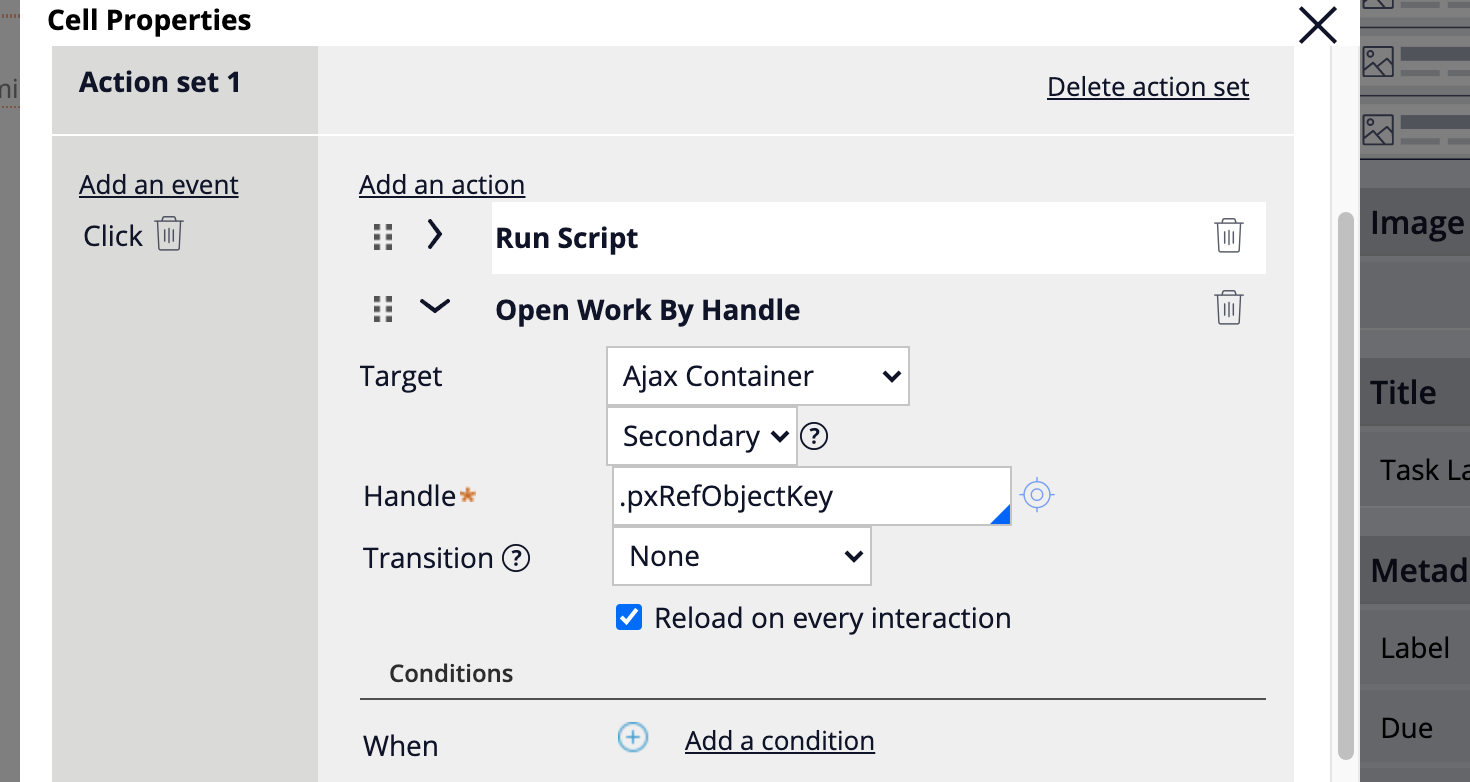Viewport: 1470px width, 782px height.
Task: Open help icon beside Secondary dropdown
Action: coord(816,436)
